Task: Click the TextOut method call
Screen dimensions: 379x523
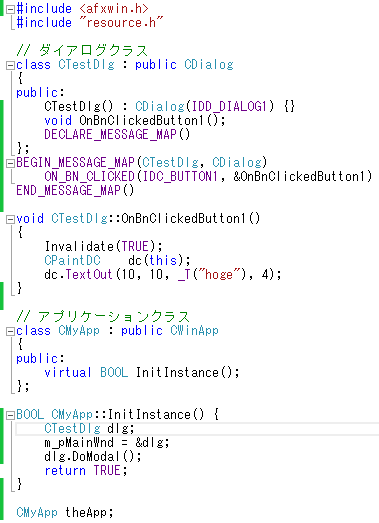Action: [89, 275]
